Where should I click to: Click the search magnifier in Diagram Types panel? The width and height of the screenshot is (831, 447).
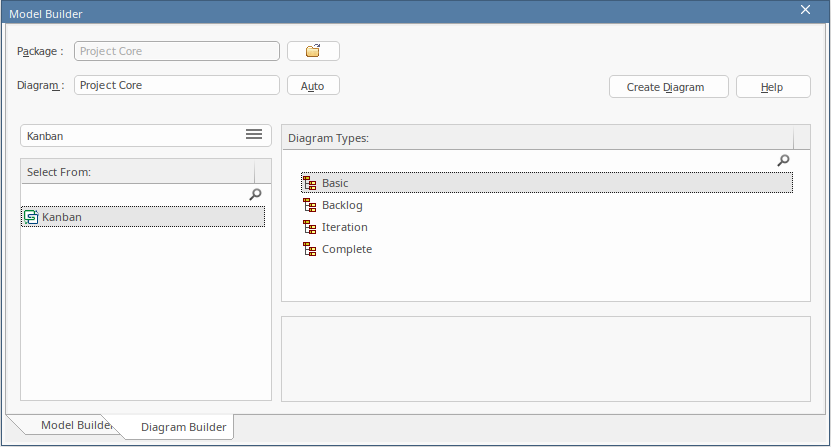pyautogui.click(x=784, y=161)
